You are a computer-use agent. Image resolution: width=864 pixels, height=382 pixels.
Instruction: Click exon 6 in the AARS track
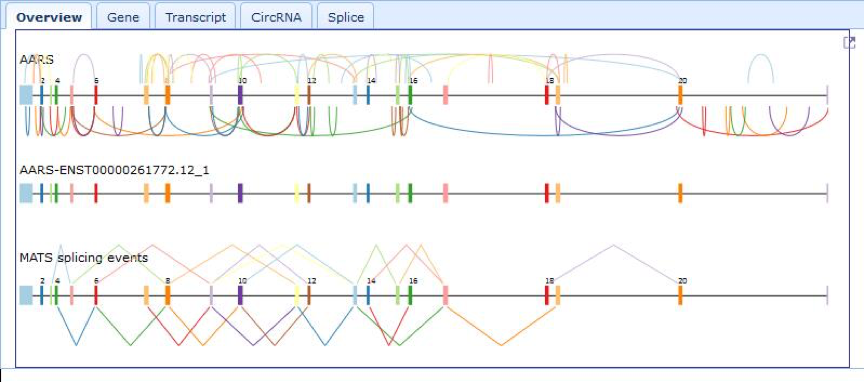coord(96,95)
